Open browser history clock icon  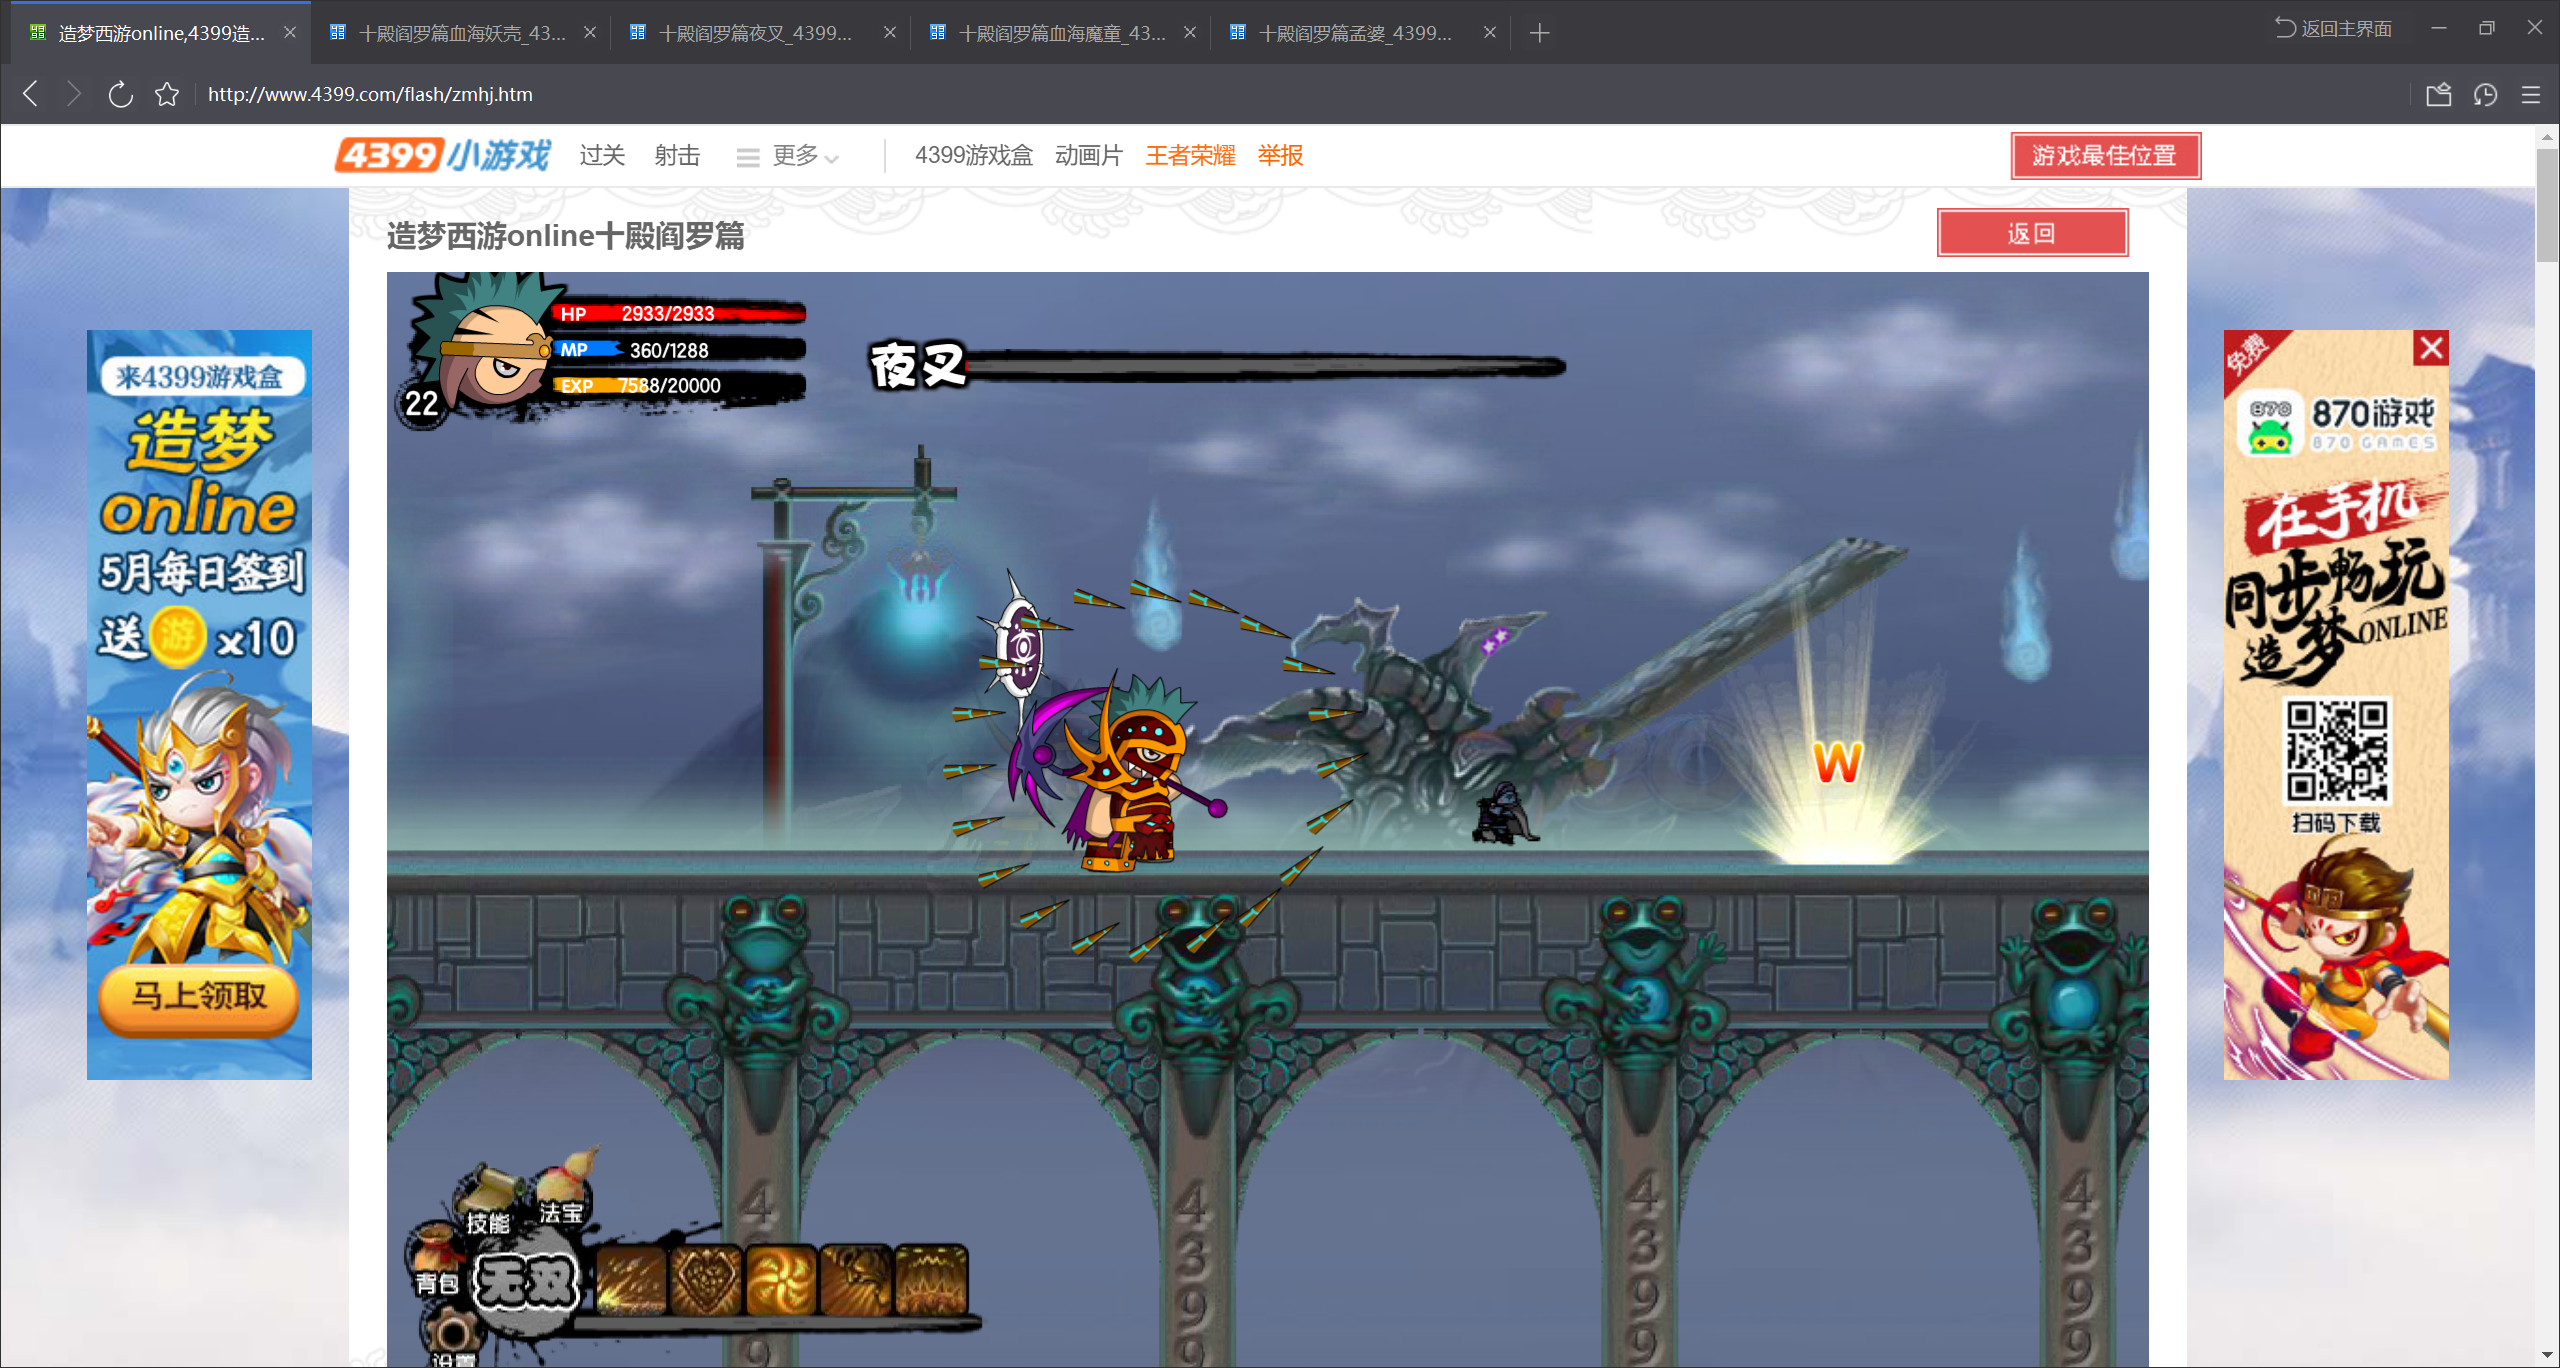pyautogui.click(x=2485, y=94)
